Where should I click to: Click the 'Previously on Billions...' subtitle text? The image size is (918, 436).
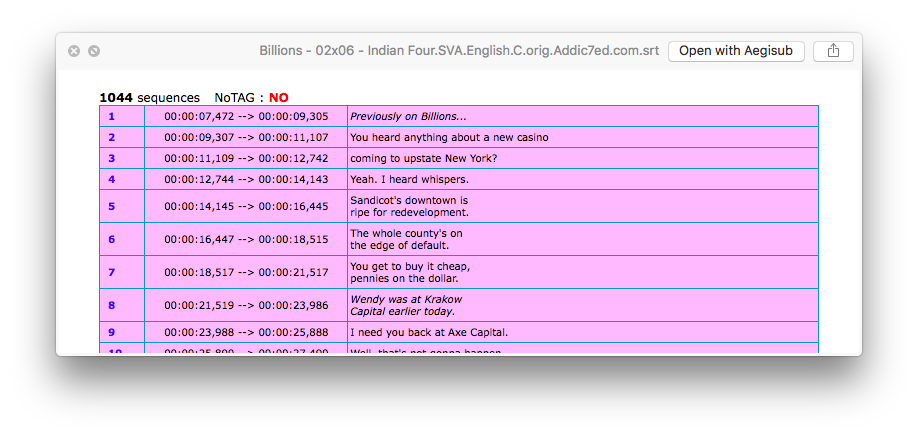408,116
